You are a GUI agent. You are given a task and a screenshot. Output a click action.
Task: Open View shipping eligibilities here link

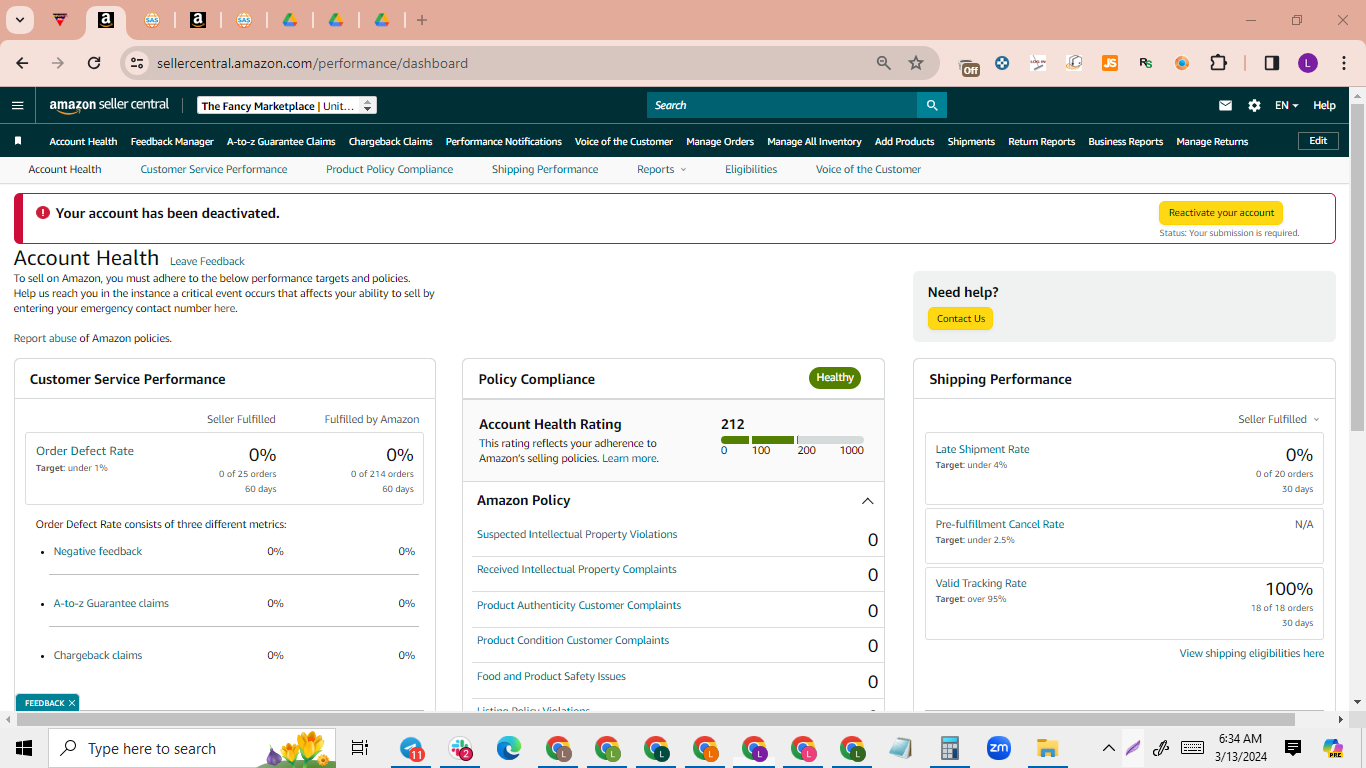click(x=1252, y=653)
